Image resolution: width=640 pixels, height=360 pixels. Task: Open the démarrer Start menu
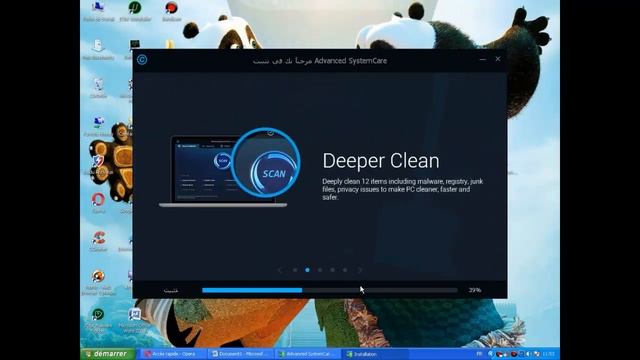tap(107, 353)
